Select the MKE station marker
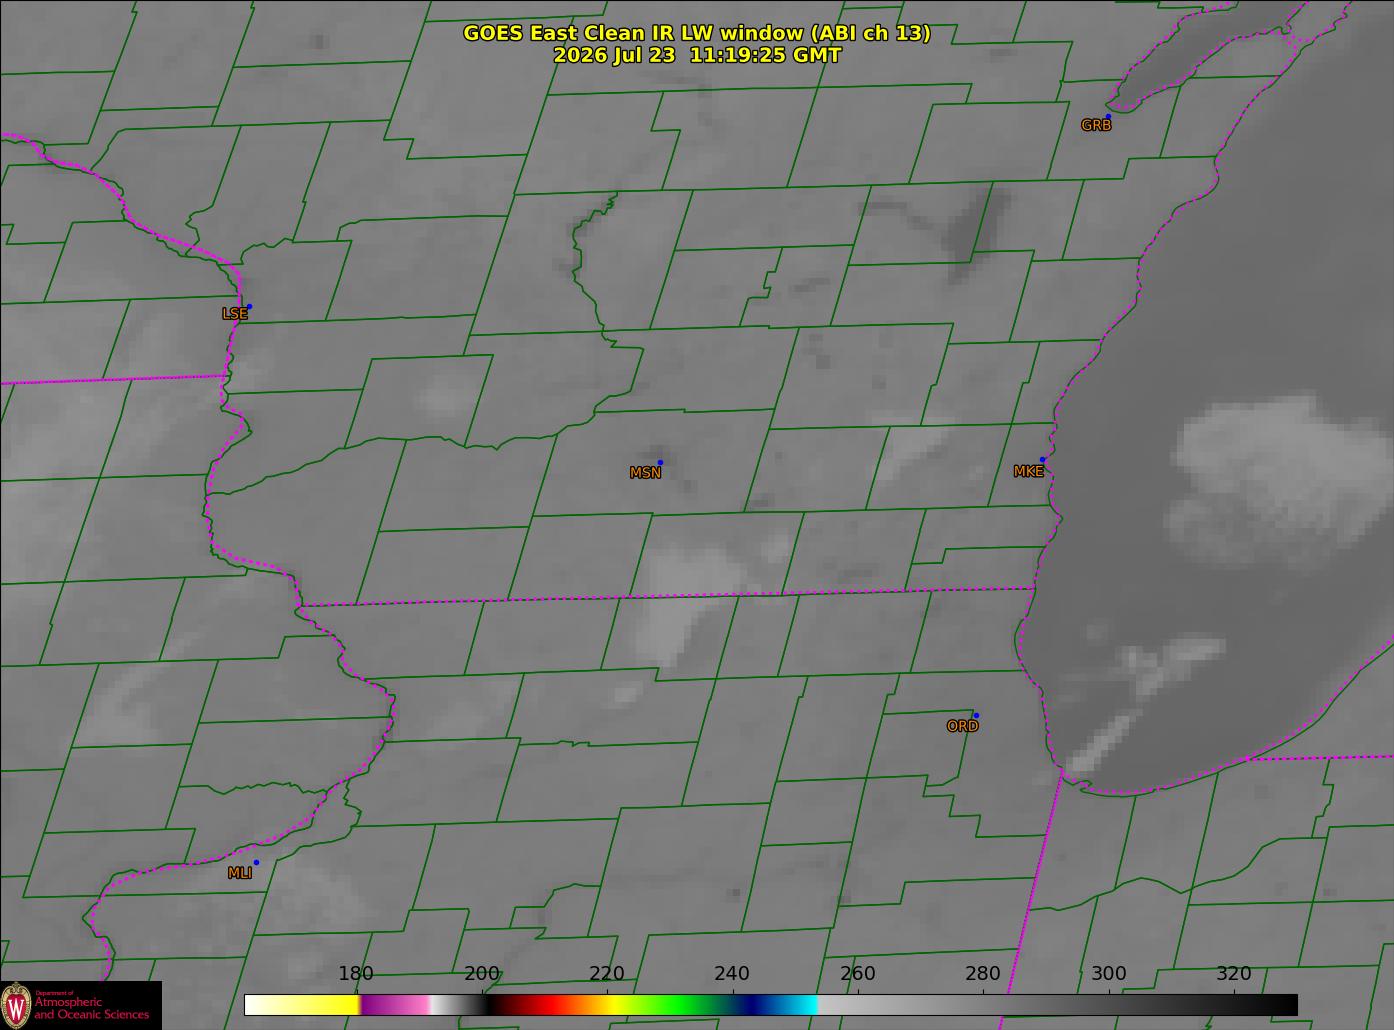 tap(1042, 460)
